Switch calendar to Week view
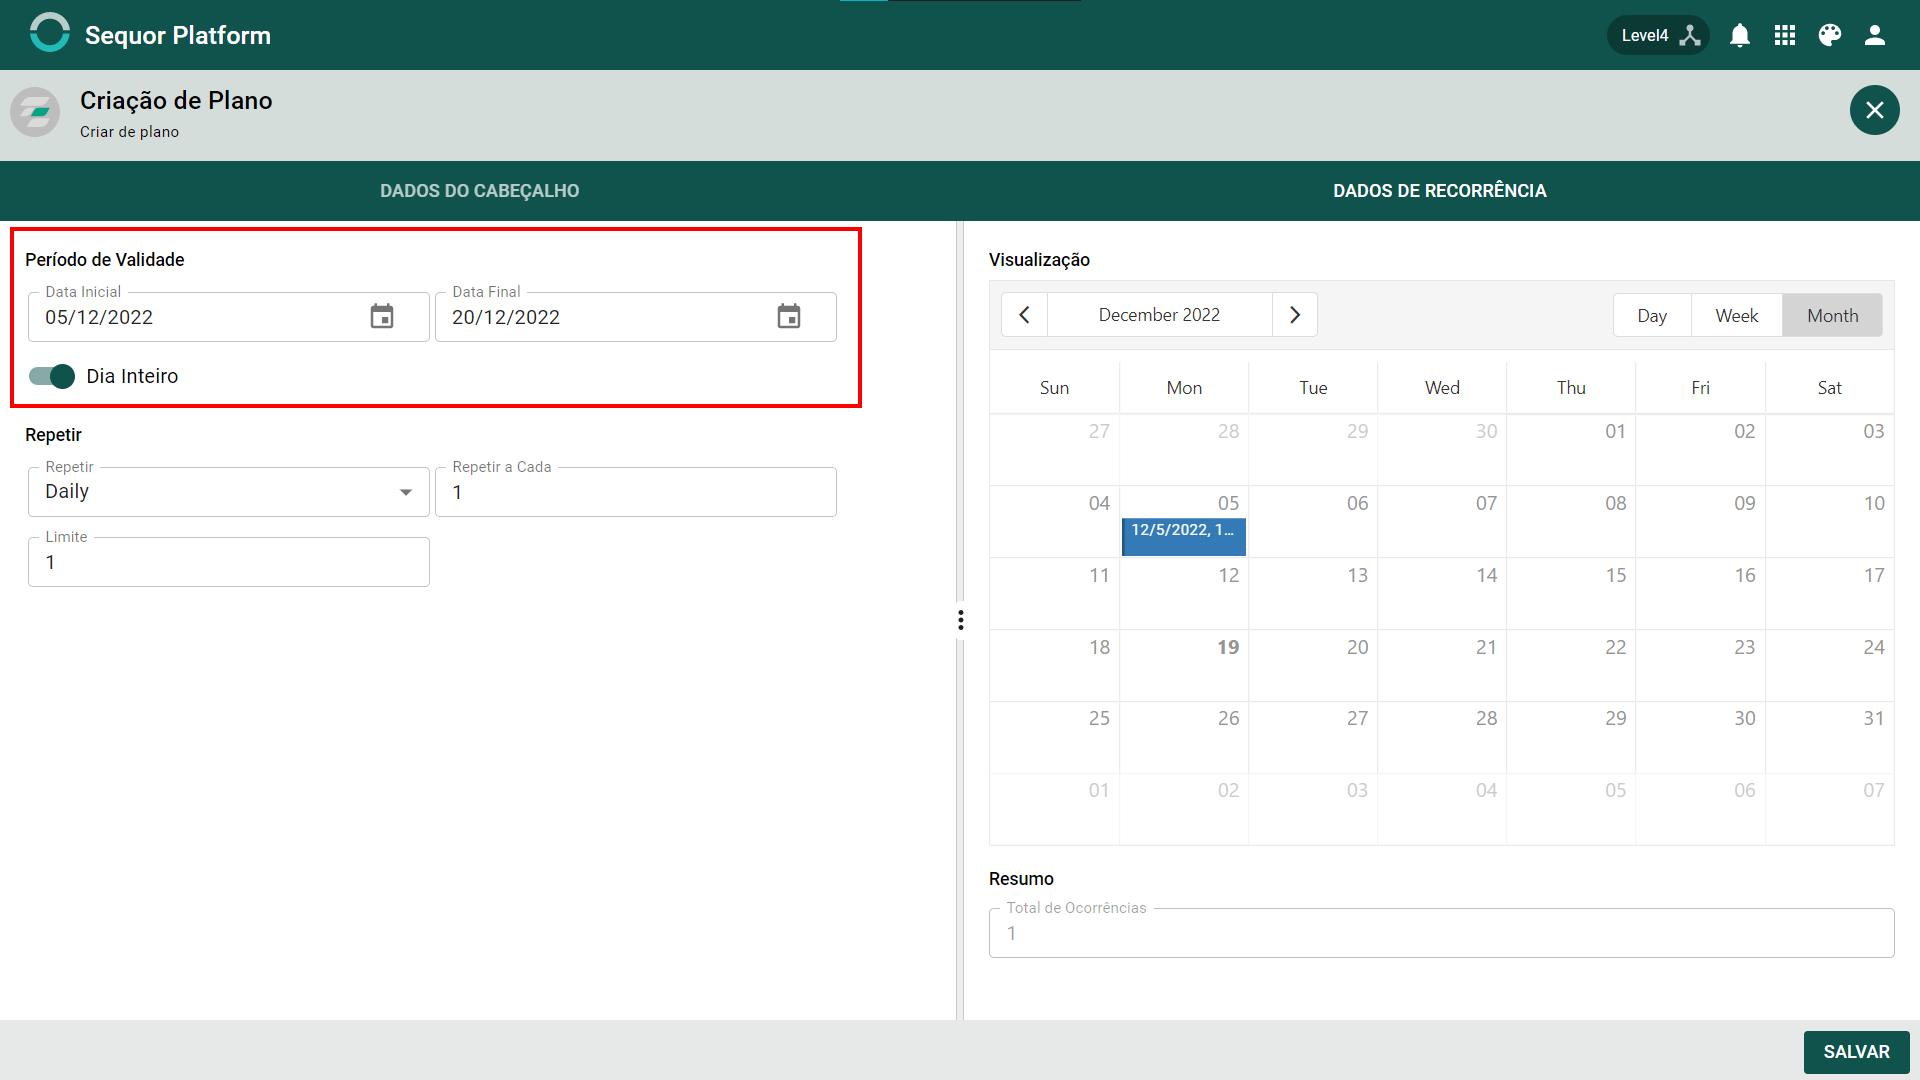This screenshot has width=1920, height=1080. pos(1737,316)
